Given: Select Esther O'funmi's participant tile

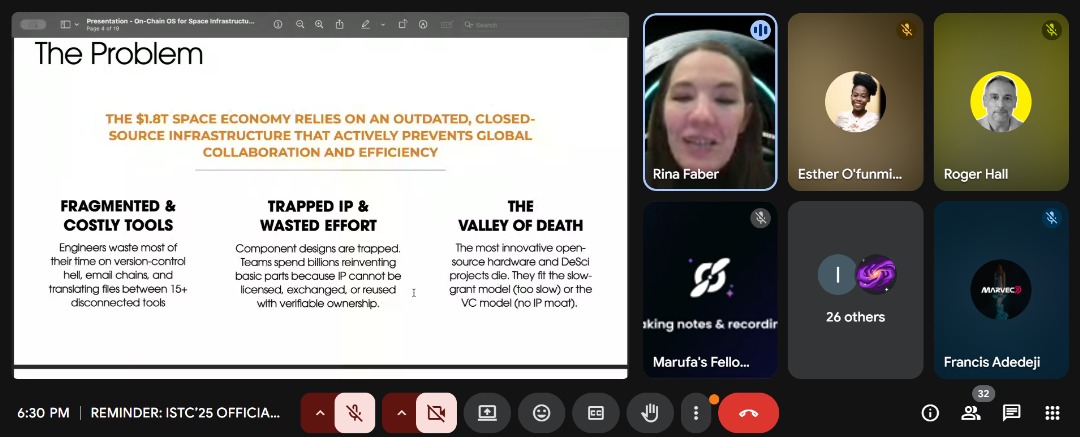Looking at the screenshot, I should click(855, 102).
